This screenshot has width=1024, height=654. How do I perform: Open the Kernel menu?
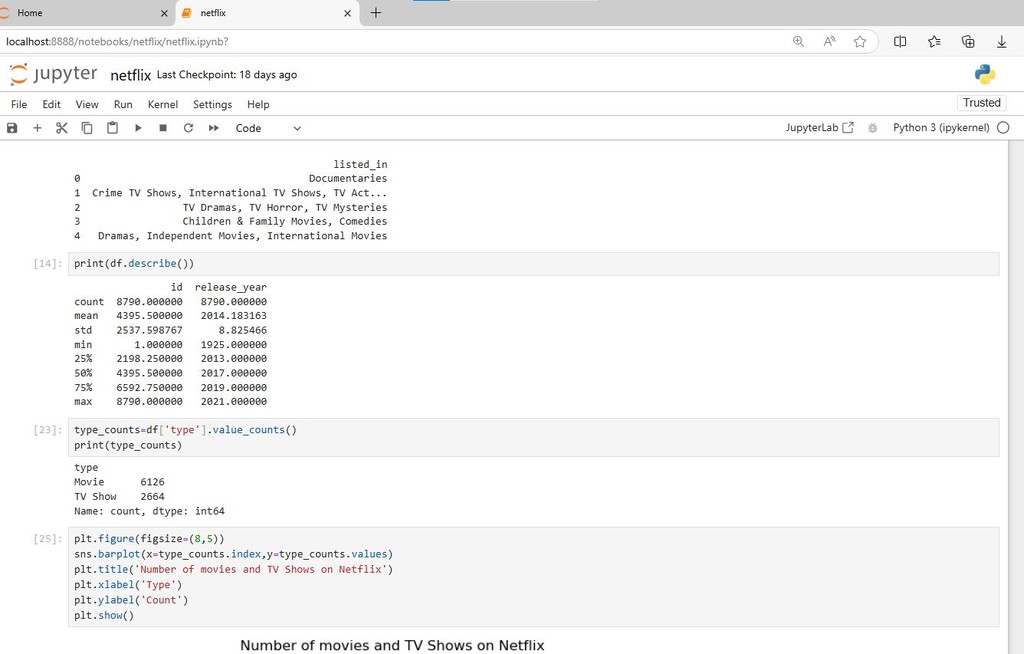tap(163, 105)
